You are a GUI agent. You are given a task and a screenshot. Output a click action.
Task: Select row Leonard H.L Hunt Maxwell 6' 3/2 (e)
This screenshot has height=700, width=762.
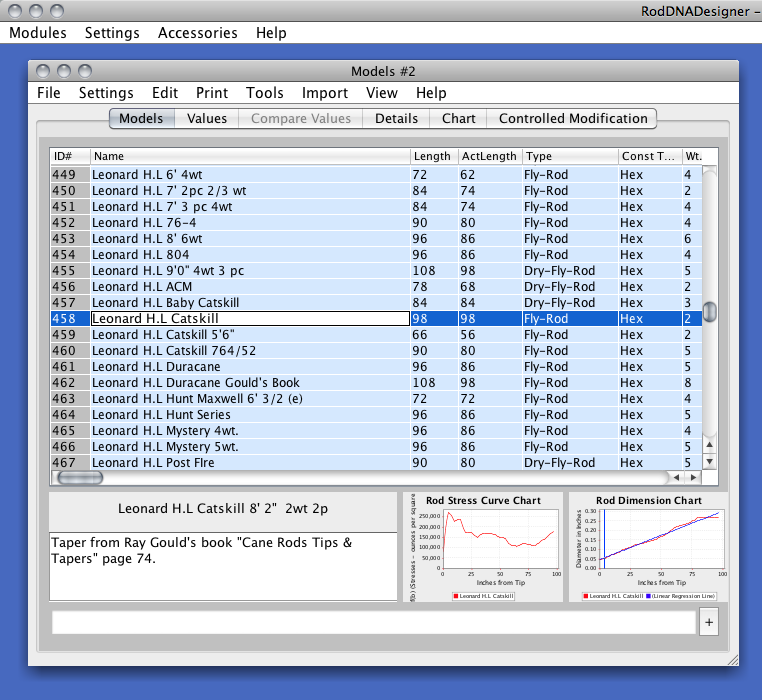pos(376,399)
